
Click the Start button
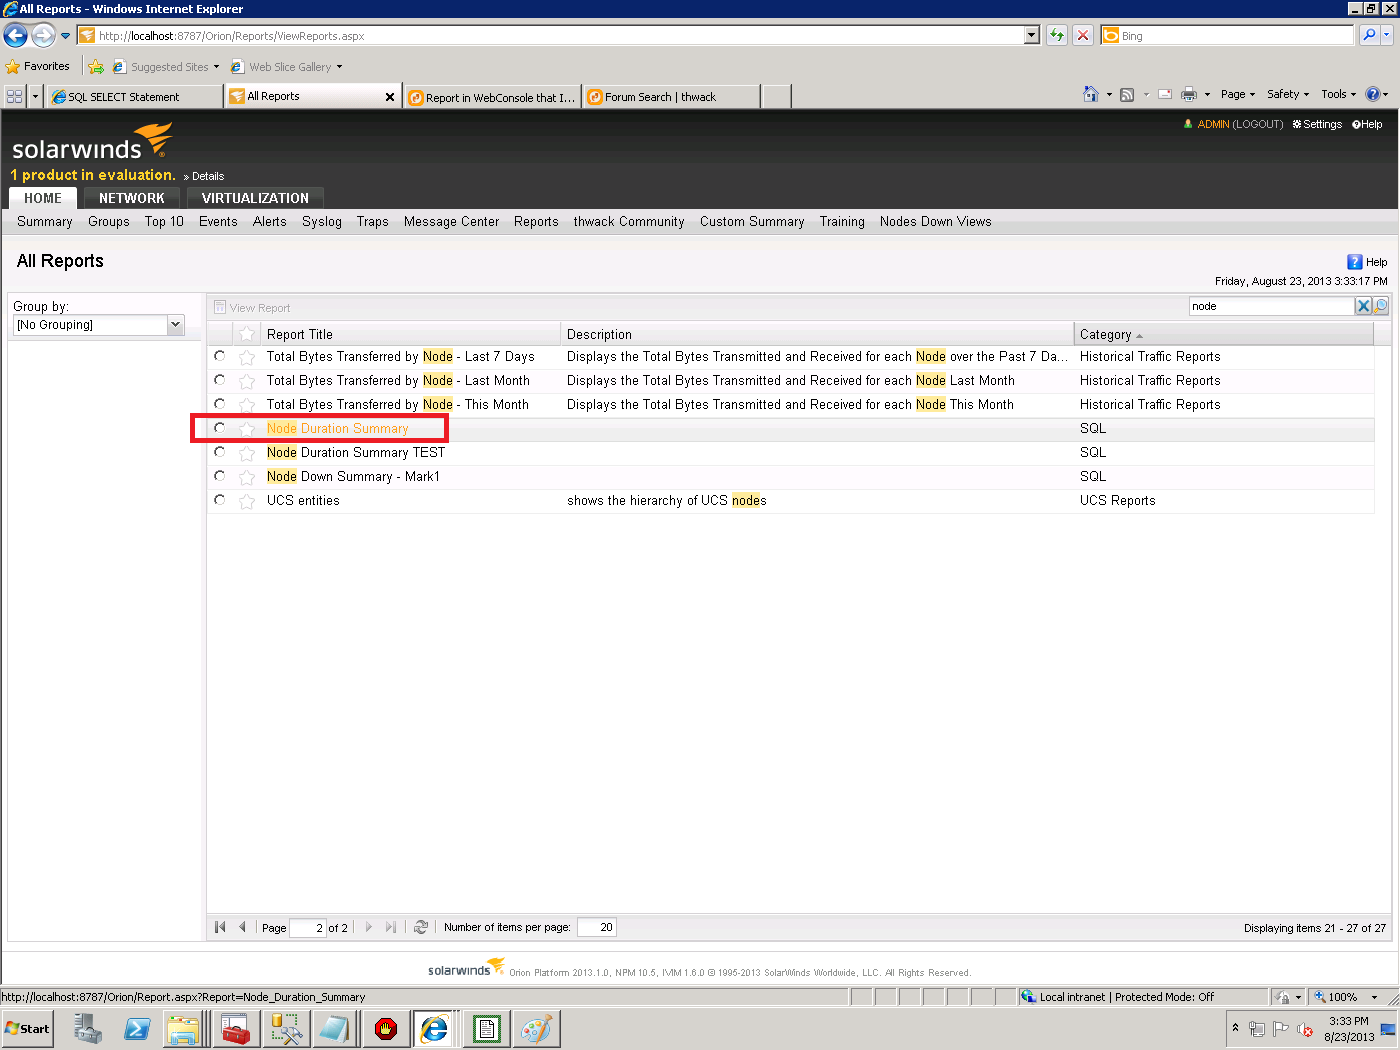[x=28, y=1029]
